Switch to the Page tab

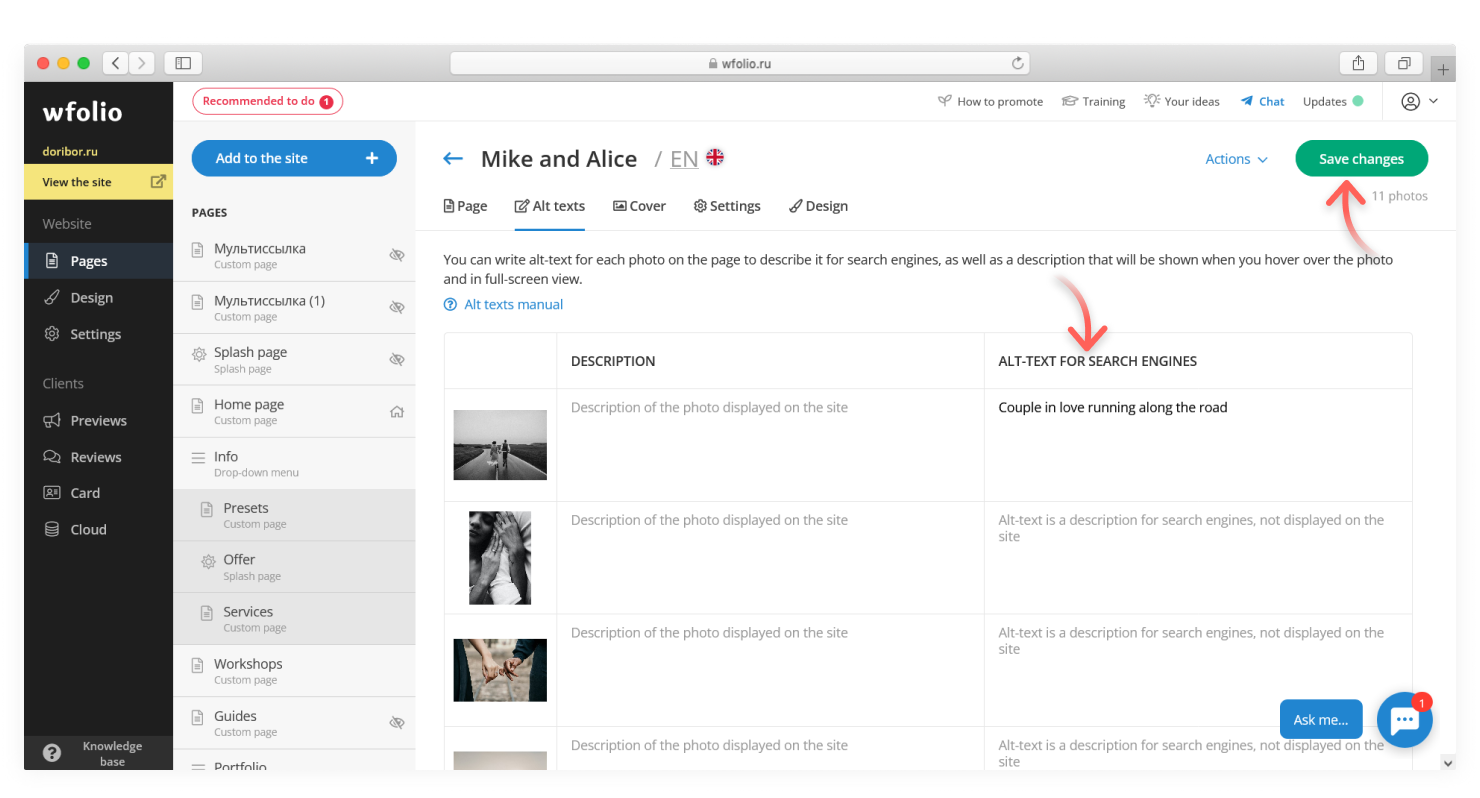[465, 206]
